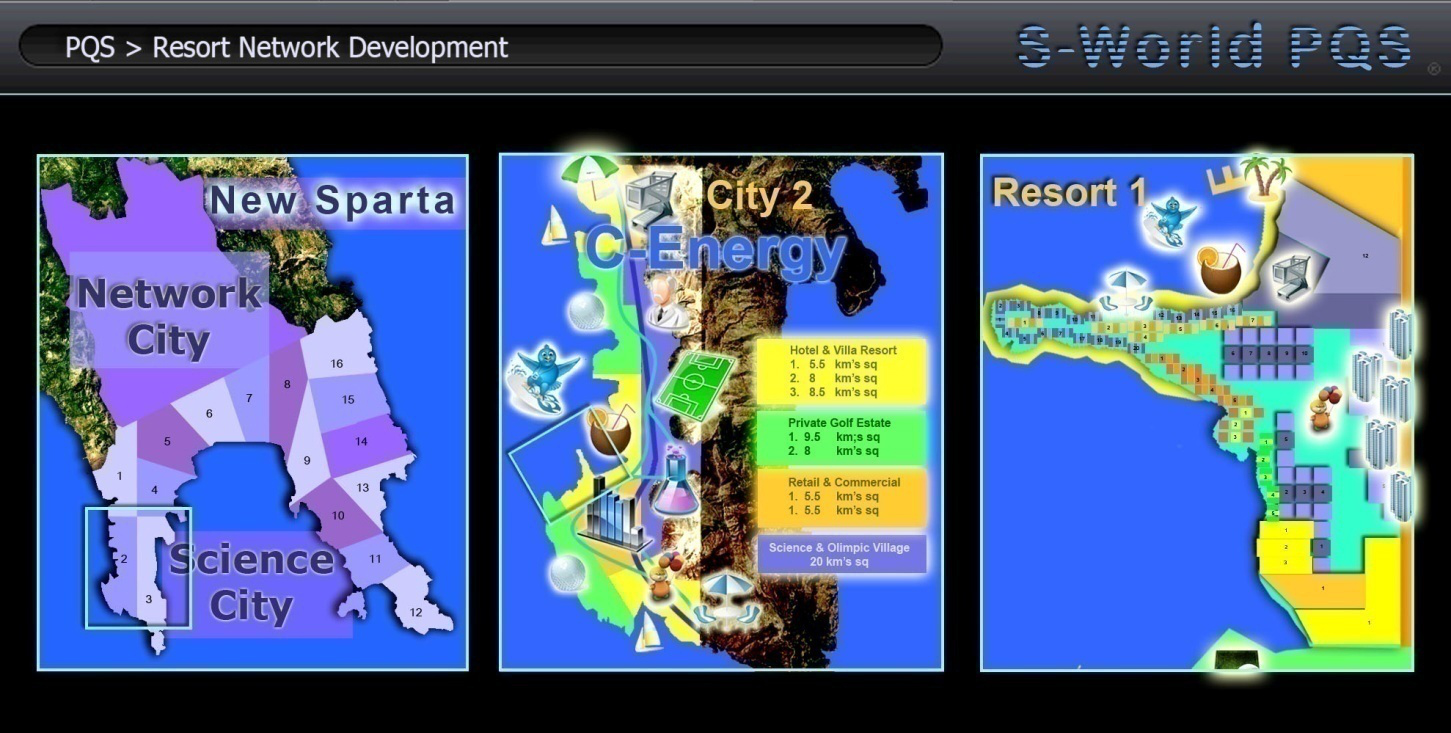Select region 2 on the New Sparta map
Image resolution: width=1451 pixels, height=733 pixels.
click(x=123, y=559)
